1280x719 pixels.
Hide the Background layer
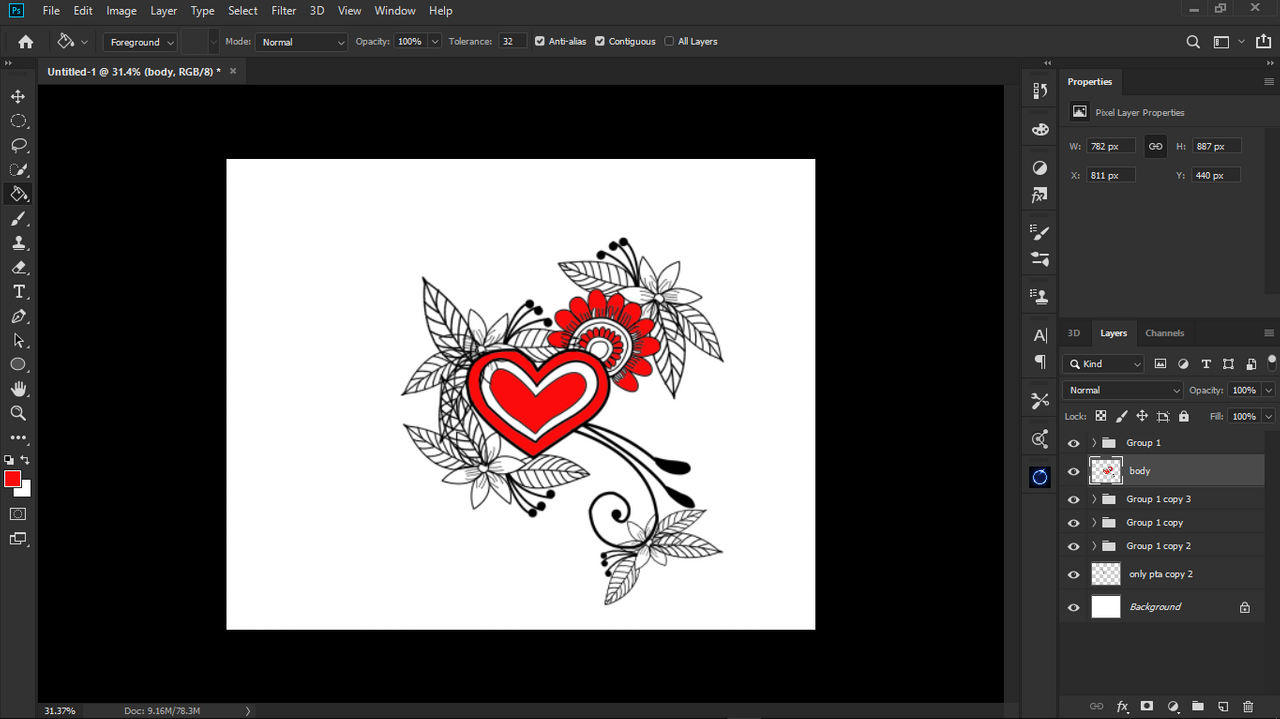pyautogui.click(x=1074, y=607)
